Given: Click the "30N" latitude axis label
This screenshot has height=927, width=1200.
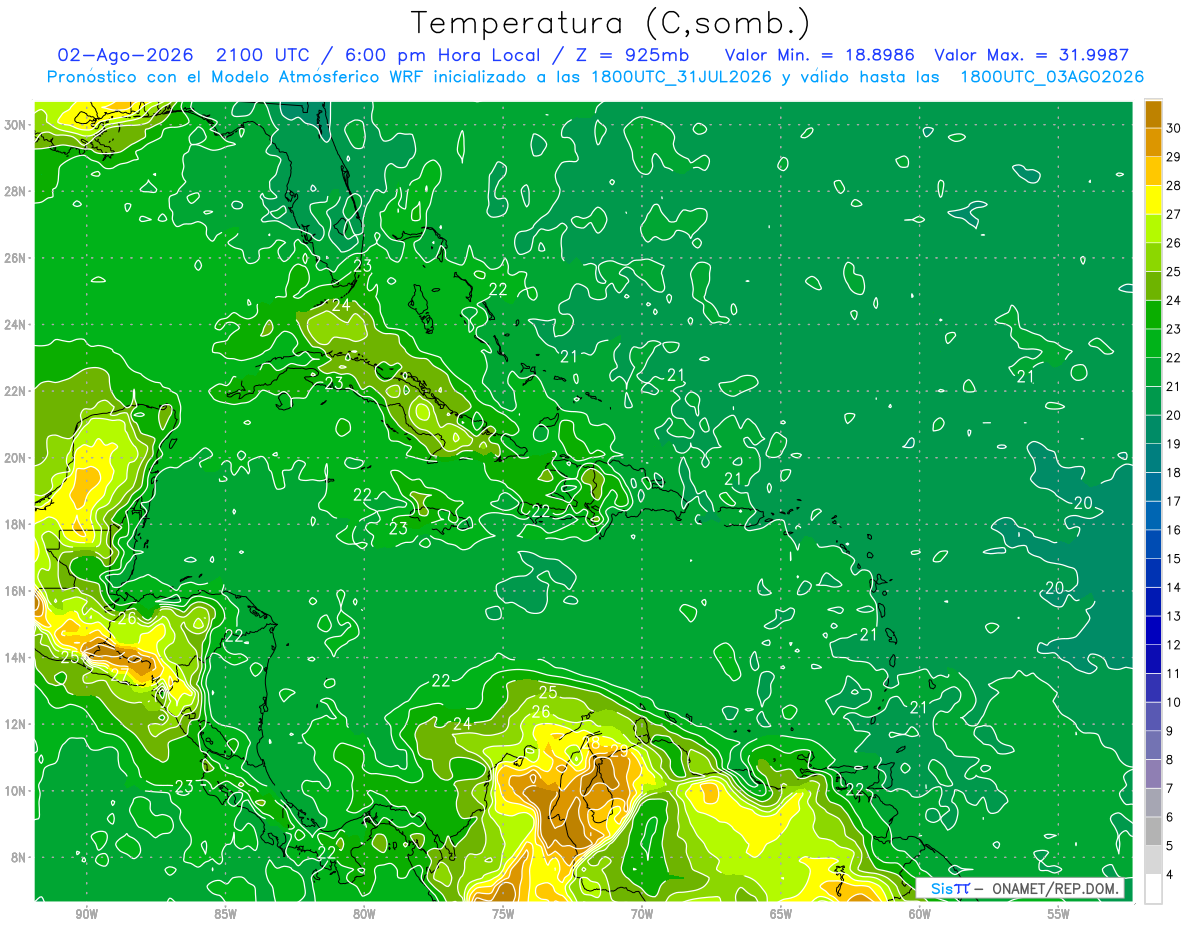Looking at the screenshot, I should coord(15,125).
